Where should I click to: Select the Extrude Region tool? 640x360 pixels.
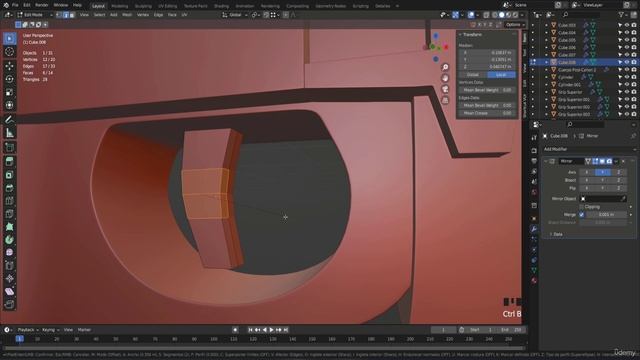tap(9, 162)
